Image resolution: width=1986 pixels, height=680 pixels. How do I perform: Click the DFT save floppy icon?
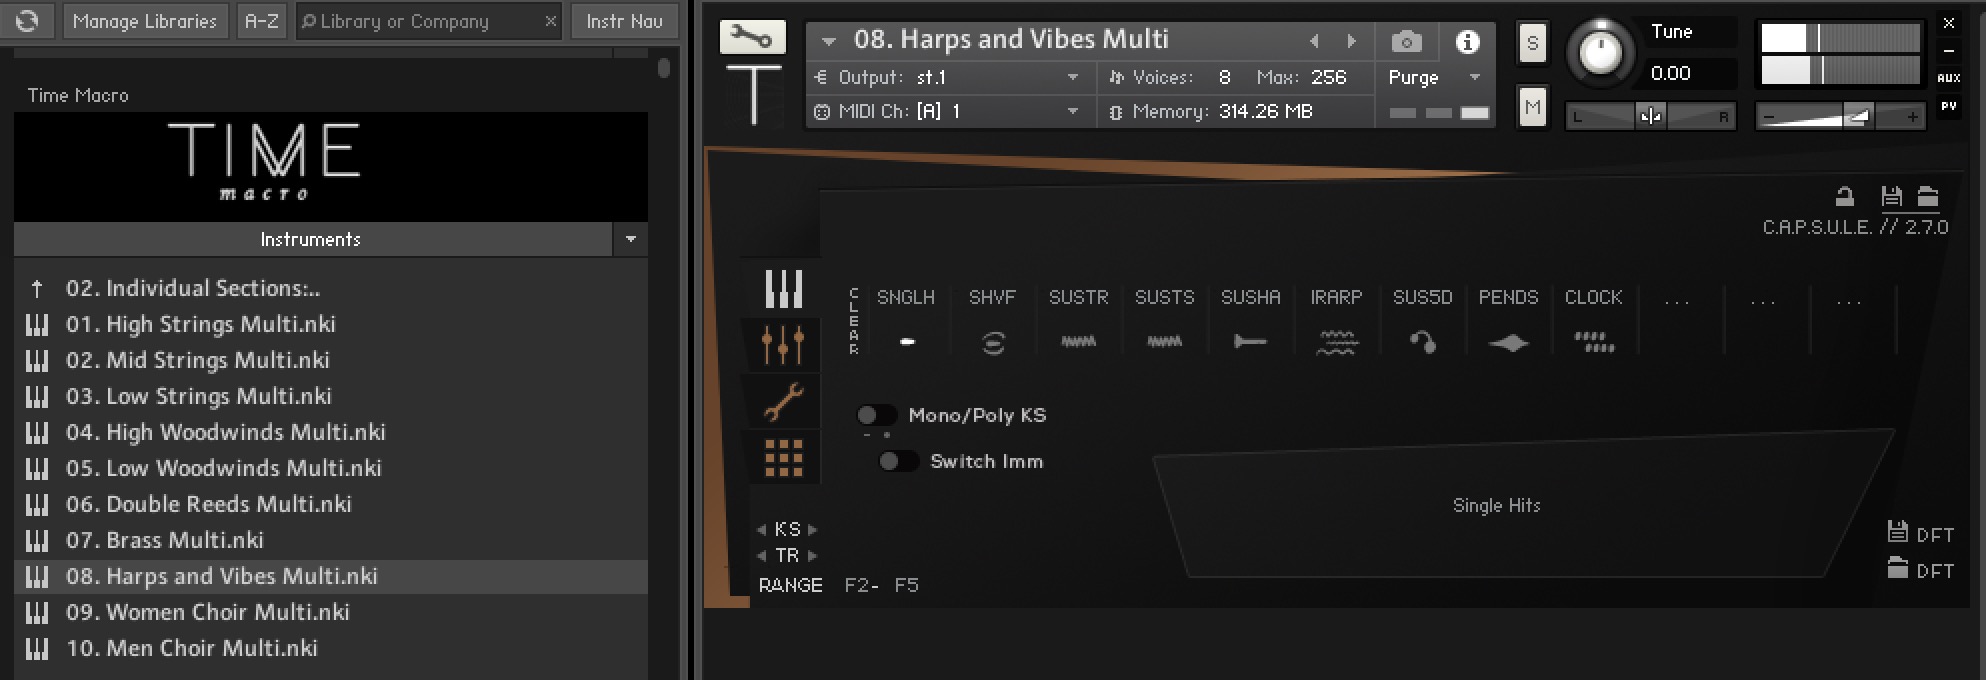click(x=1898, y=531)
